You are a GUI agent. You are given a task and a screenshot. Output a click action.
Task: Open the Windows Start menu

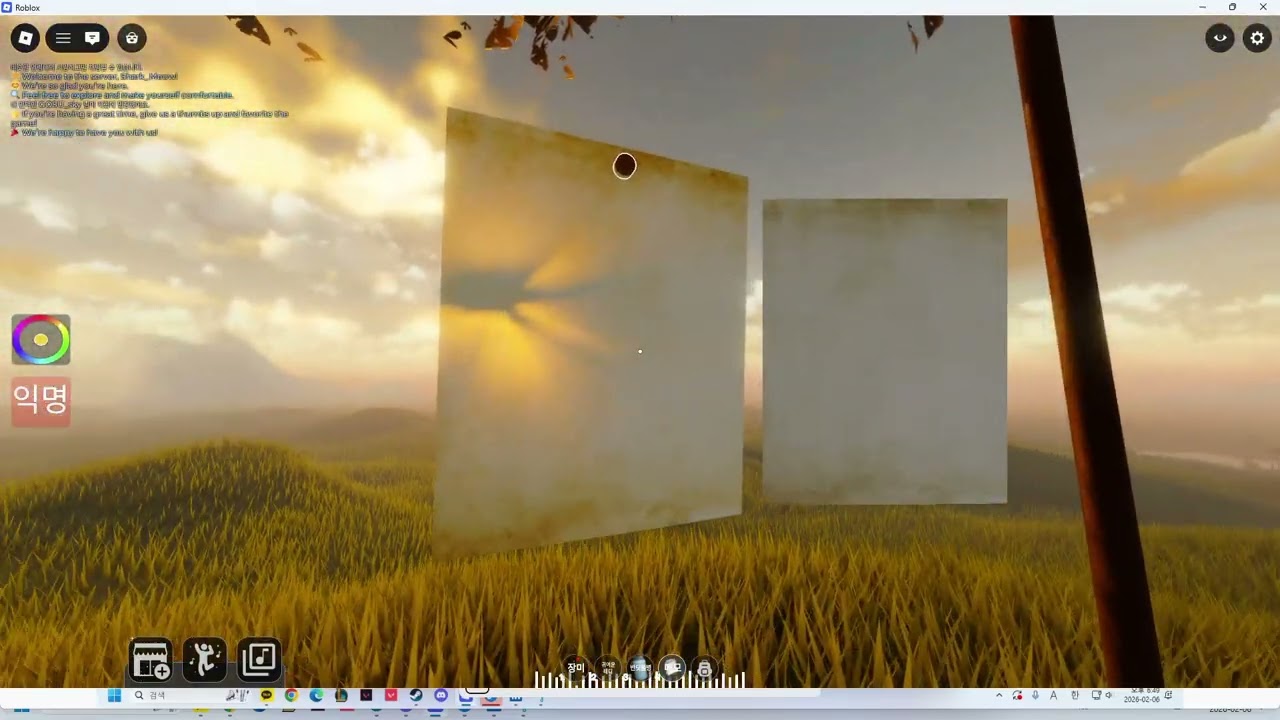tap(114, 695)
